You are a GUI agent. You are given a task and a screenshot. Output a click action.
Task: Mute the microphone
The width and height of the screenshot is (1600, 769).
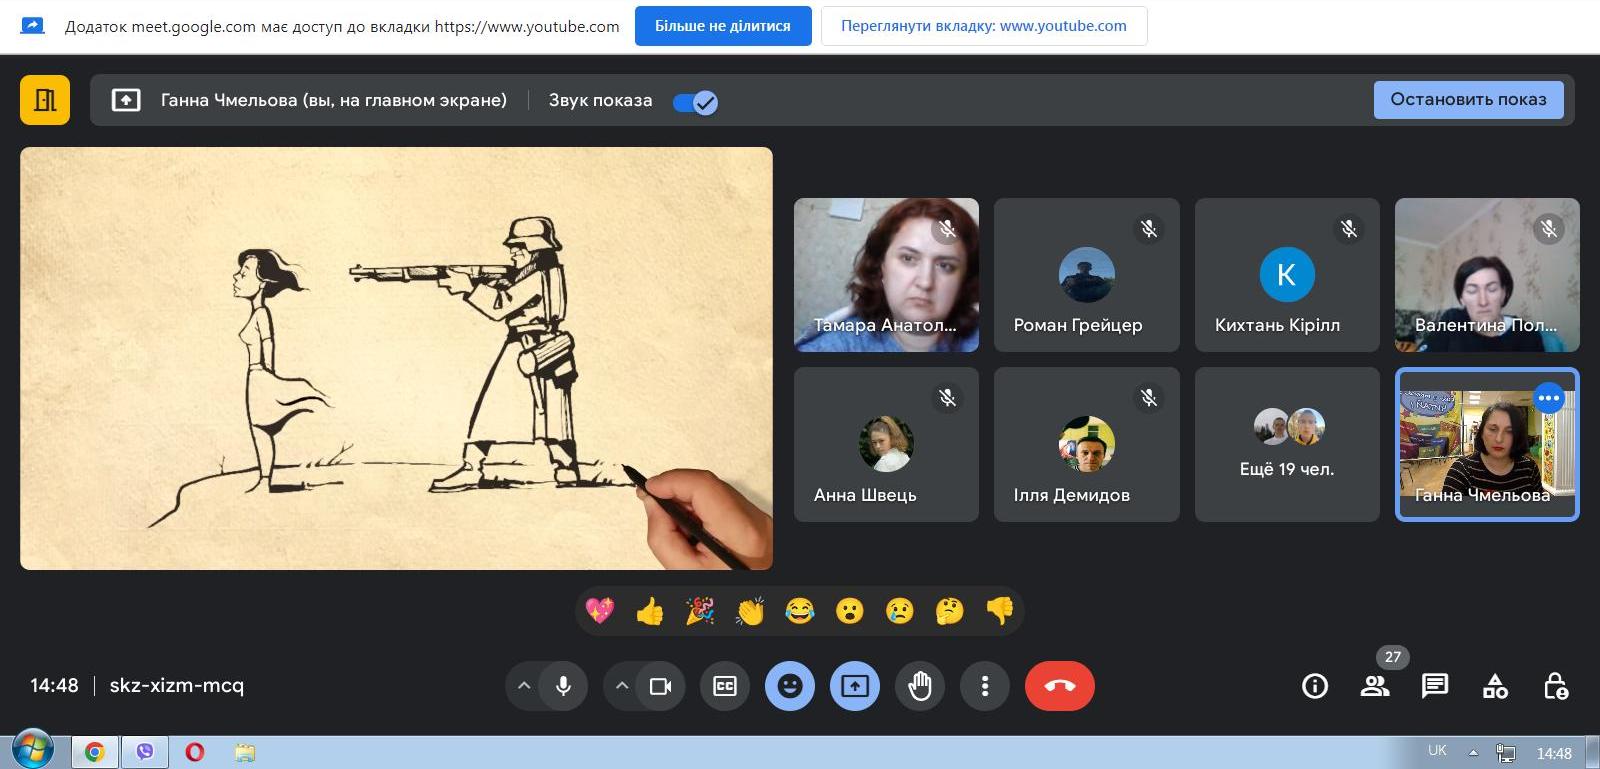[x=563, y=686]
